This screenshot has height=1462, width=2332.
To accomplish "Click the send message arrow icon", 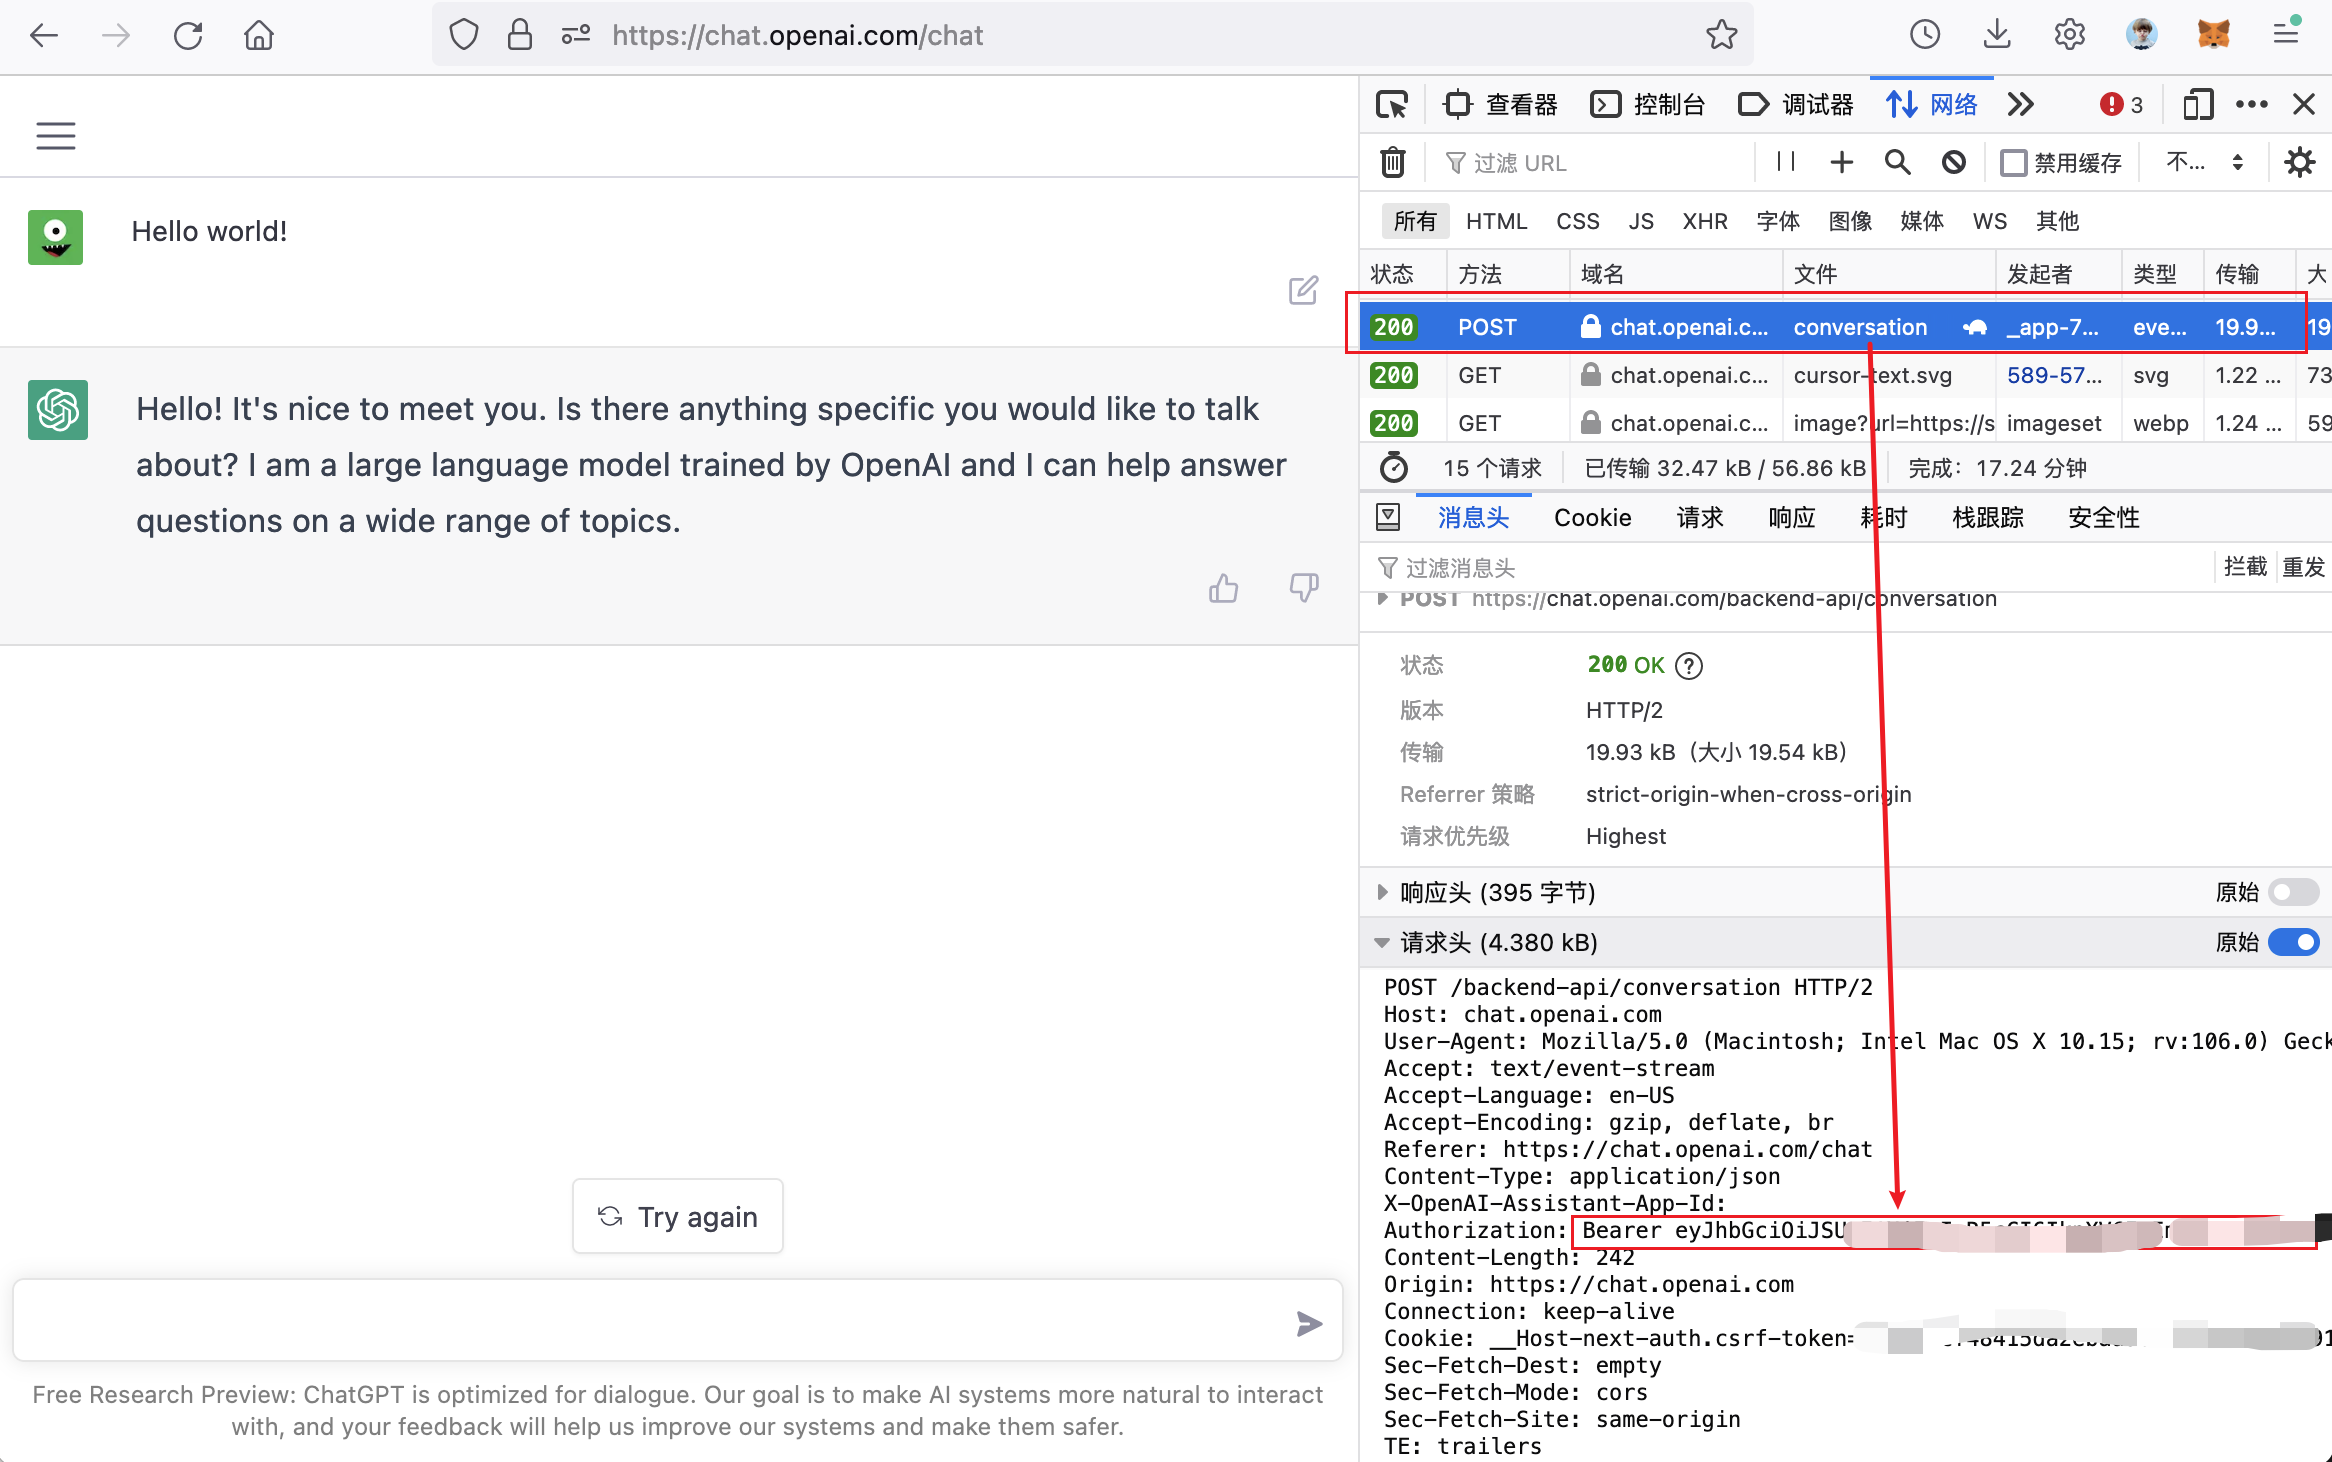I will click(1309, 1324).
